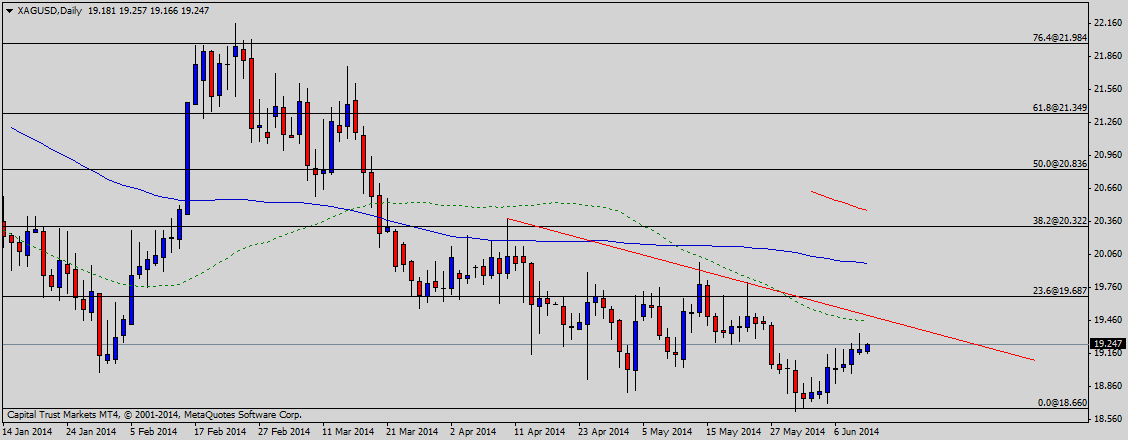Click the small triangle marker beside XAGUSD title

tap(7, 10)
